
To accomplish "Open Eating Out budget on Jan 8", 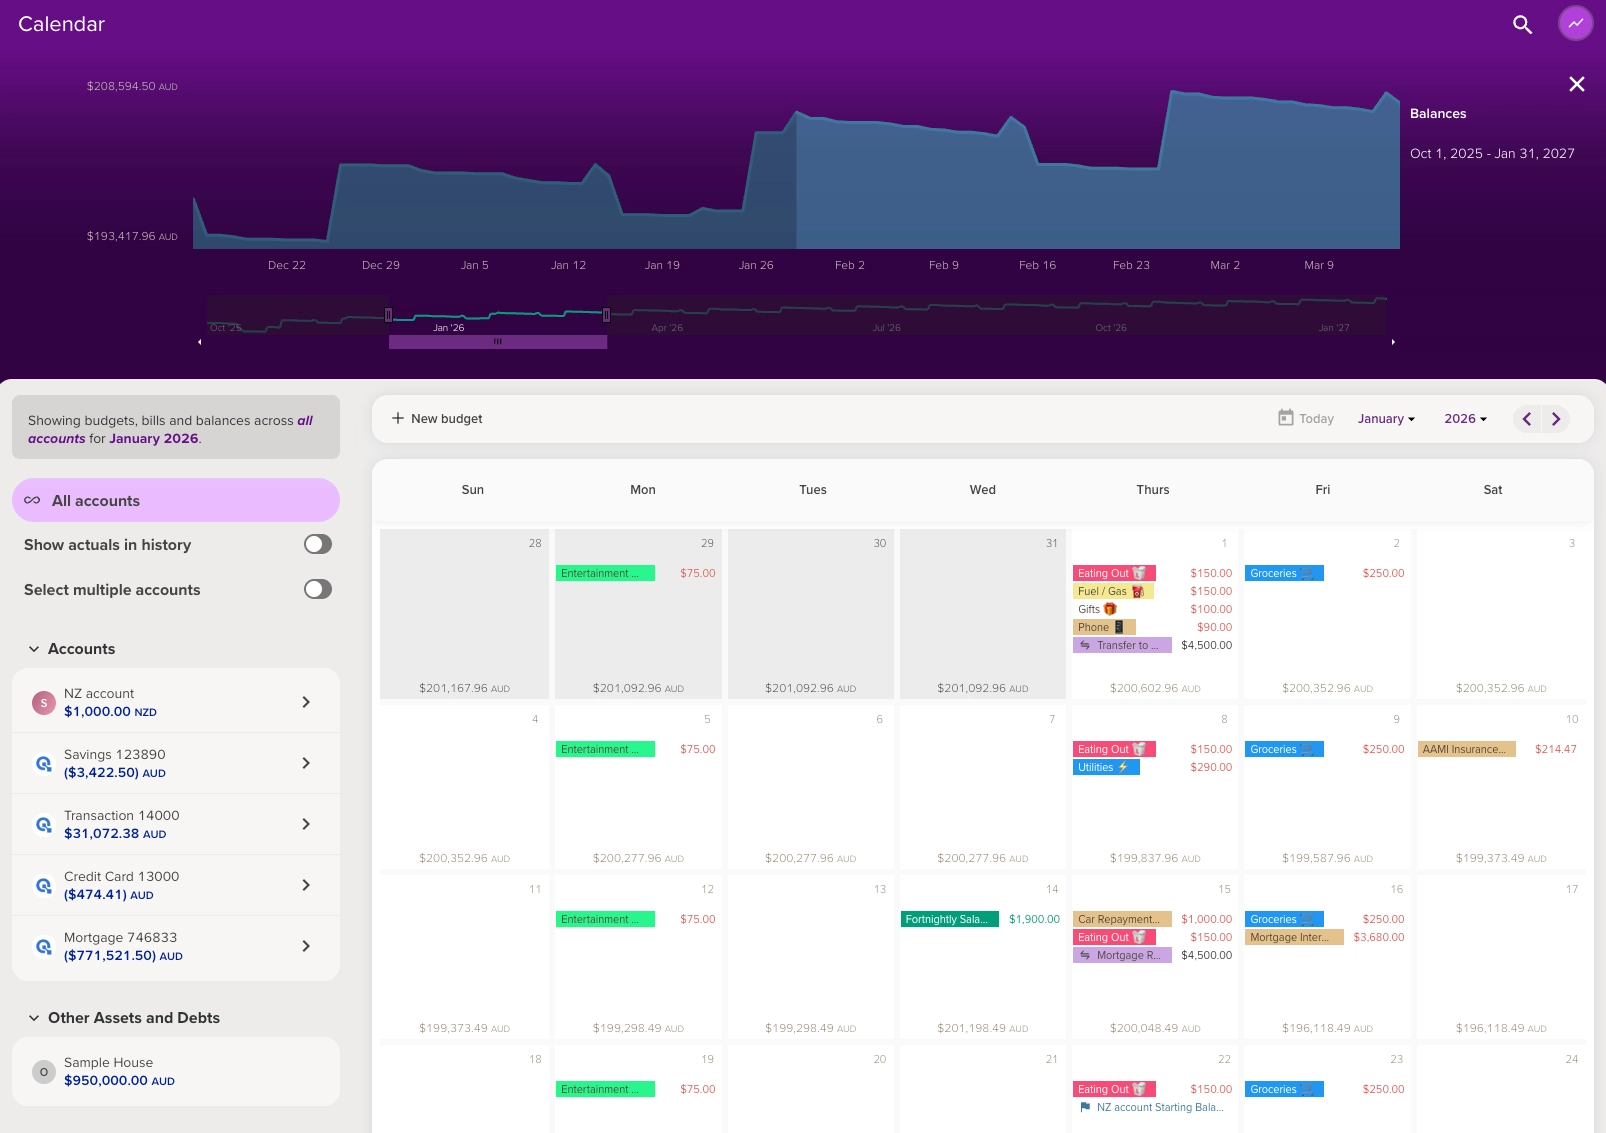I will click(x=1115, y=749).
